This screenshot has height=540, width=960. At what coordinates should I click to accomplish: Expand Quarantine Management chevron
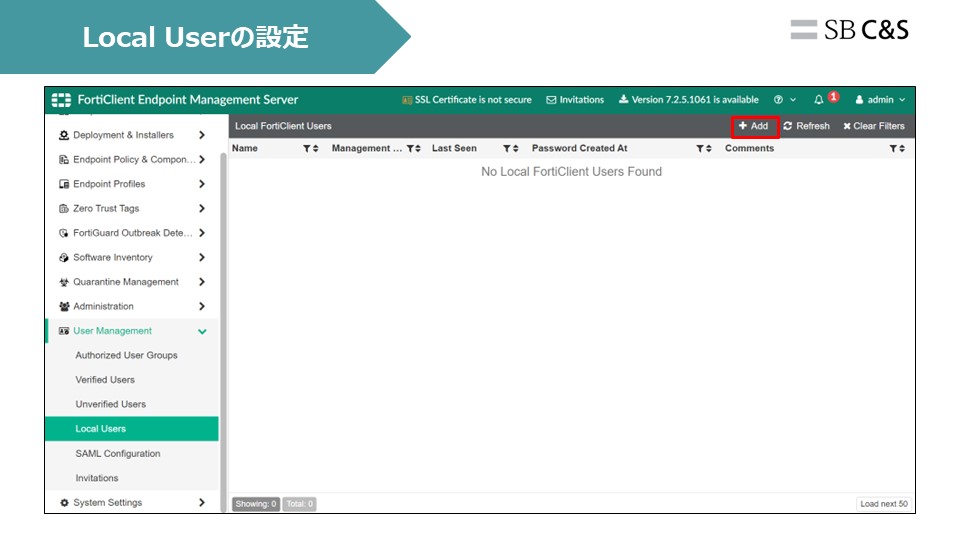(x=202, y=282)
